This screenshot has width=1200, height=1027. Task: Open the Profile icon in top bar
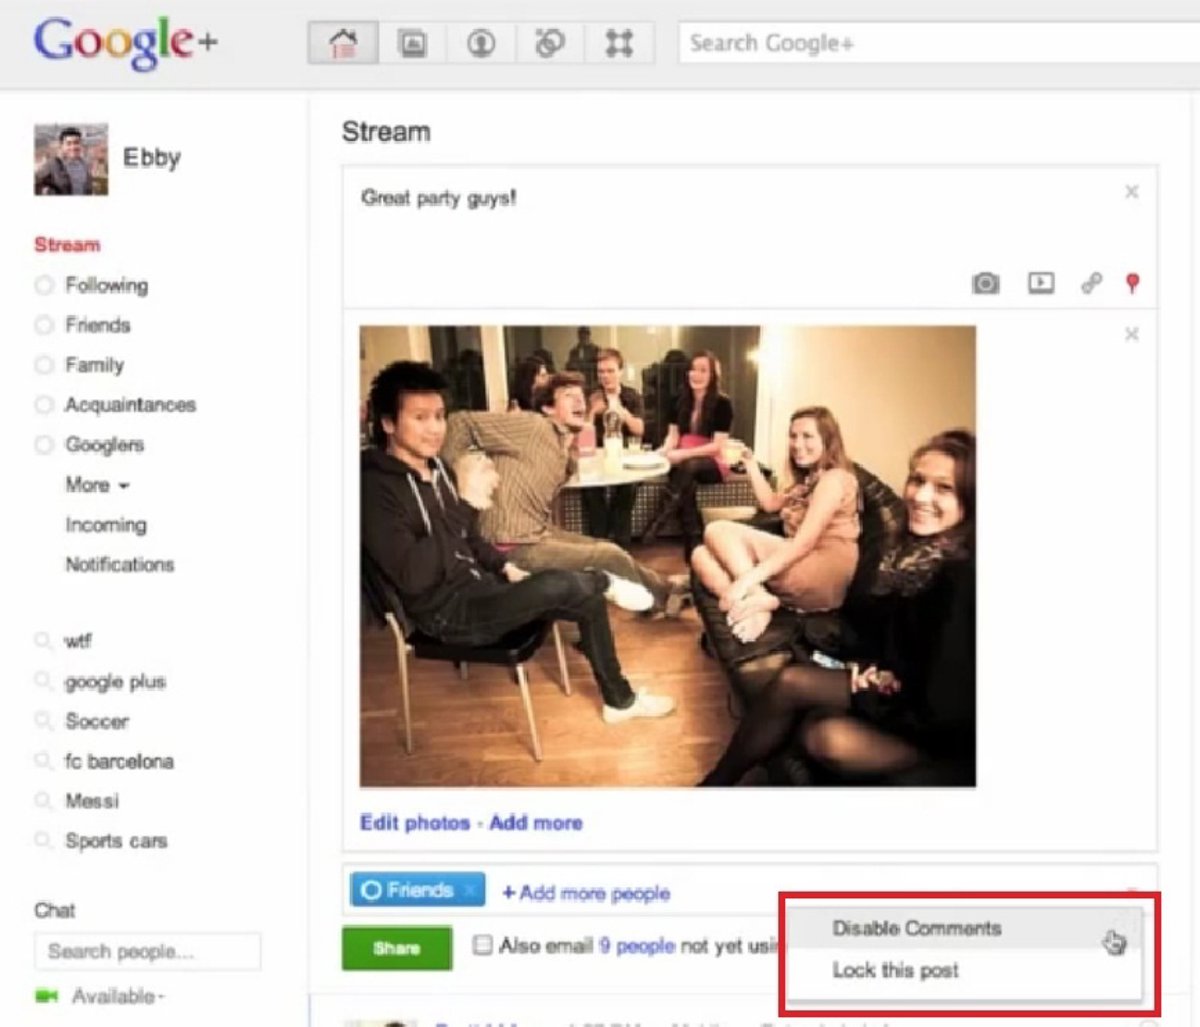[x=481, y=44]
